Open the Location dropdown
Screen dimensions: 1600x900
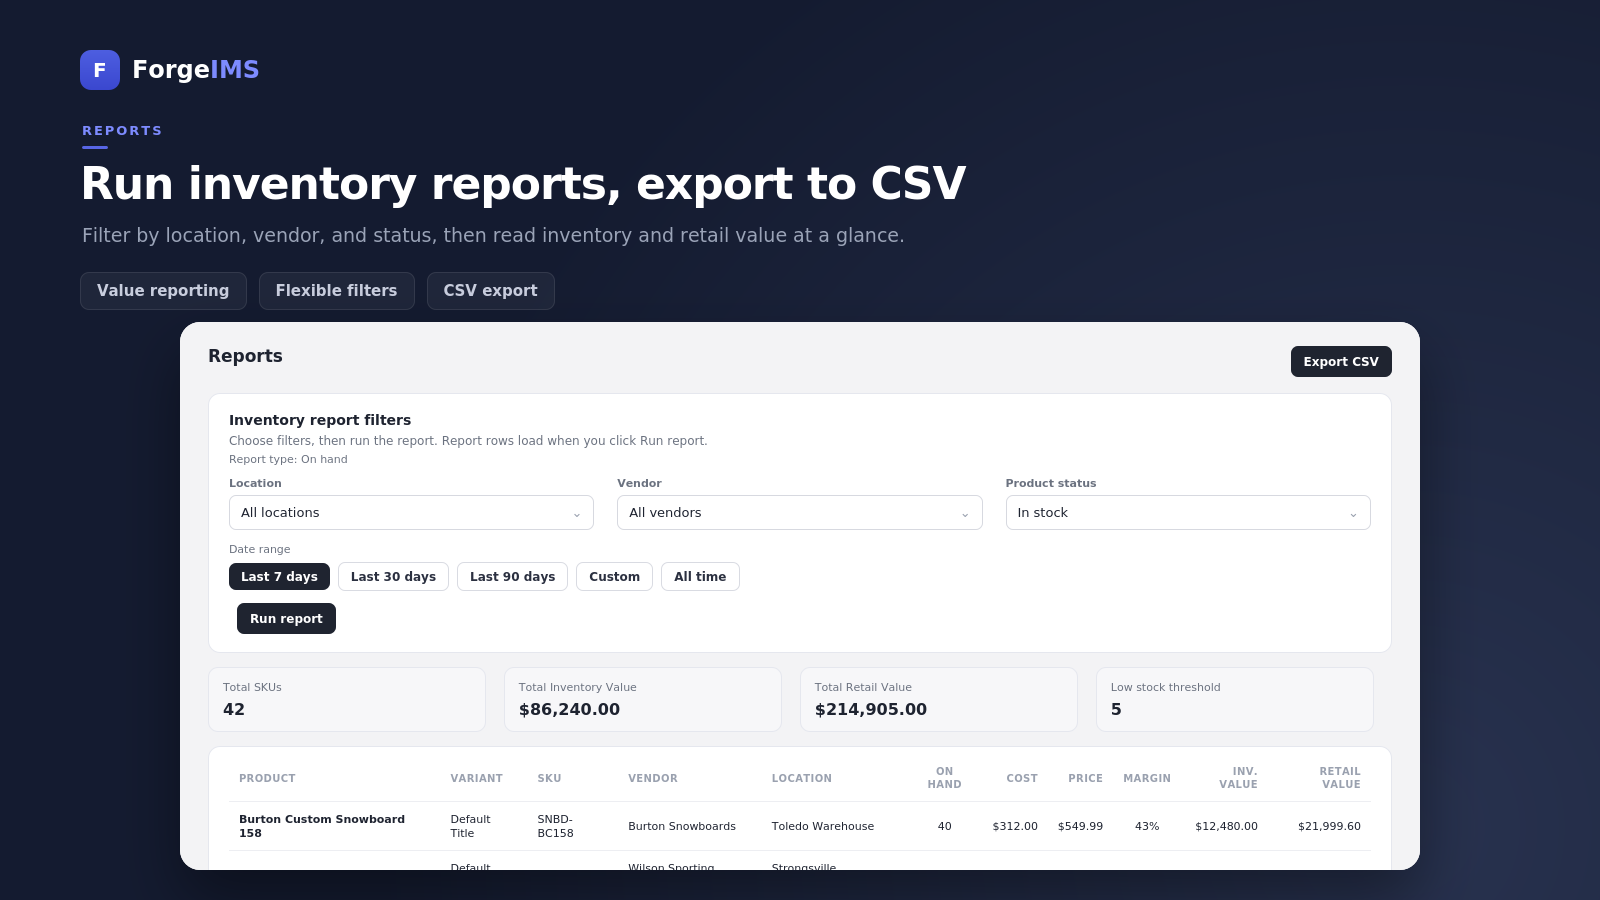coord(411,513)
